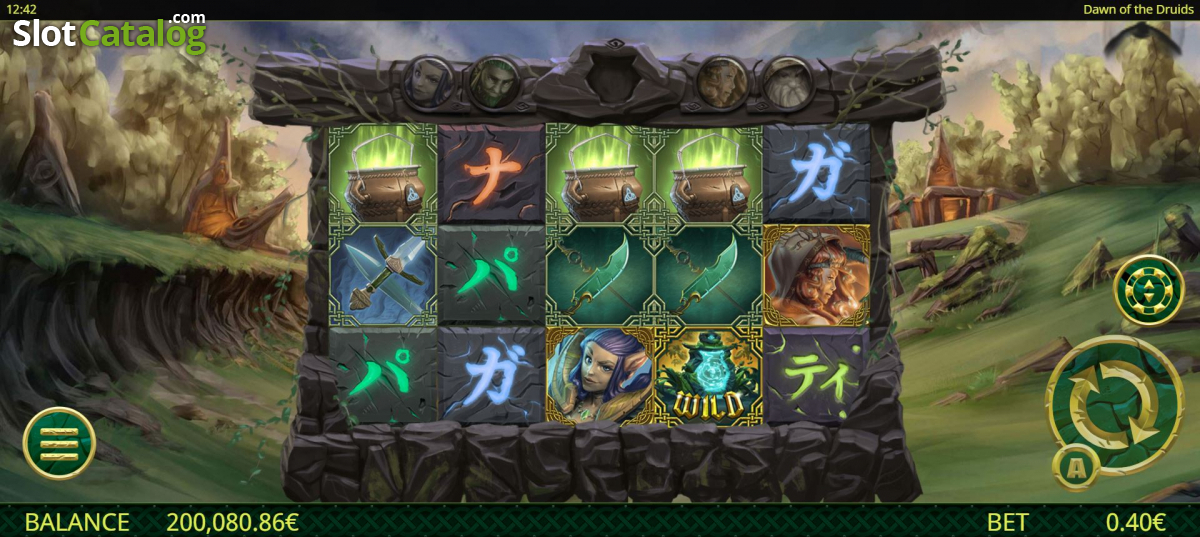
Task: Click the yellow-green rune in bottom row
Action: click(x=817, y=377)
